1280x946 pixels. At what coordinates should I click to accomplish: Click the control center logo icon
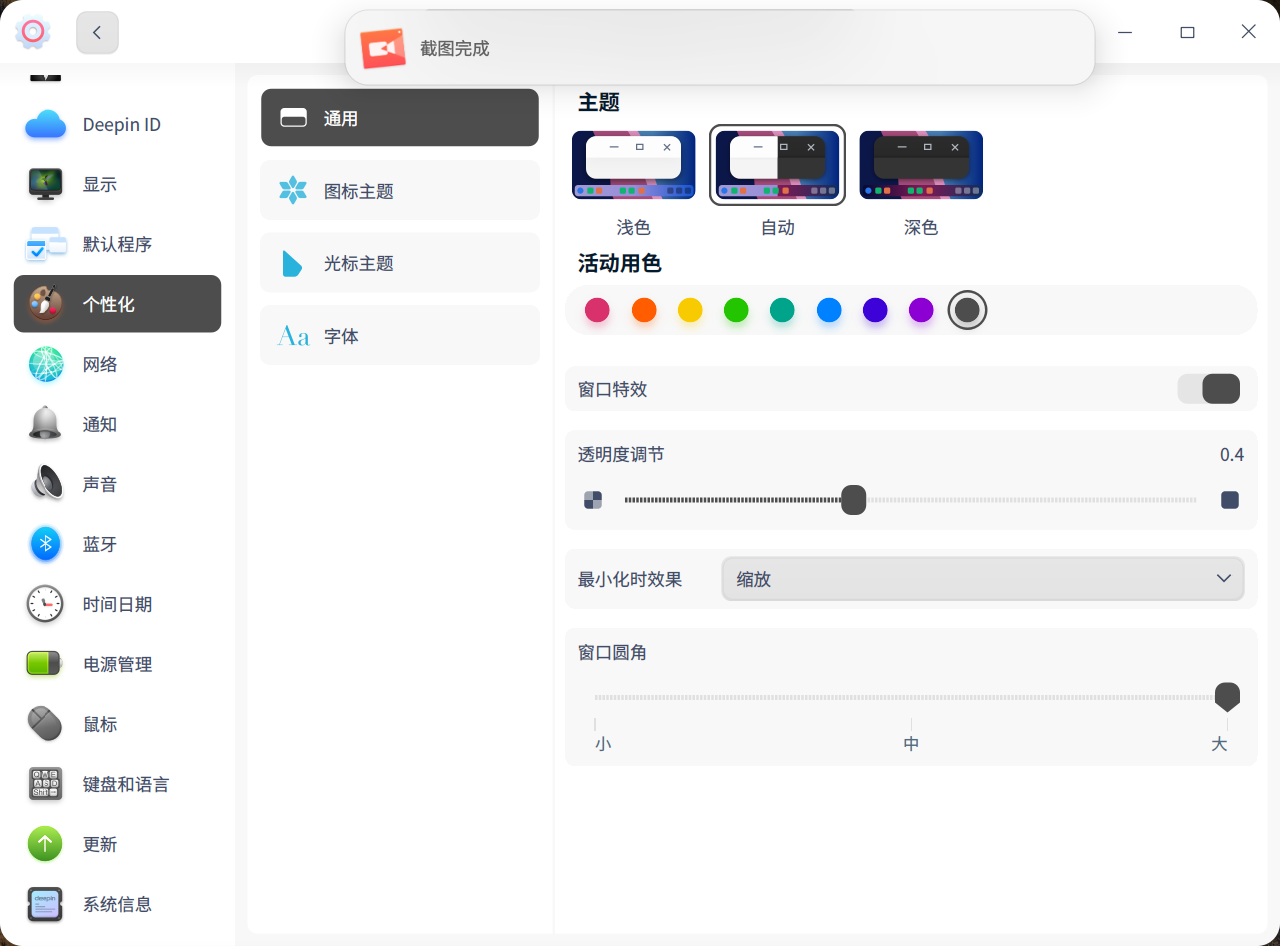pos(32,32)
